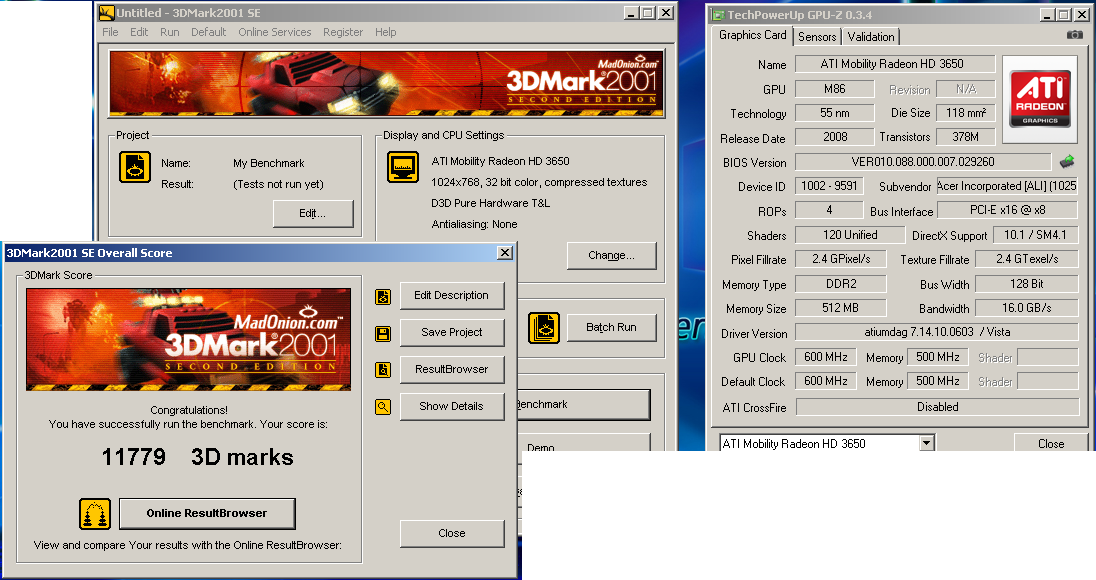Click the GPU Clock 600 MHz field
This screenshot has height=580, width=1096.
pos(825,357)
